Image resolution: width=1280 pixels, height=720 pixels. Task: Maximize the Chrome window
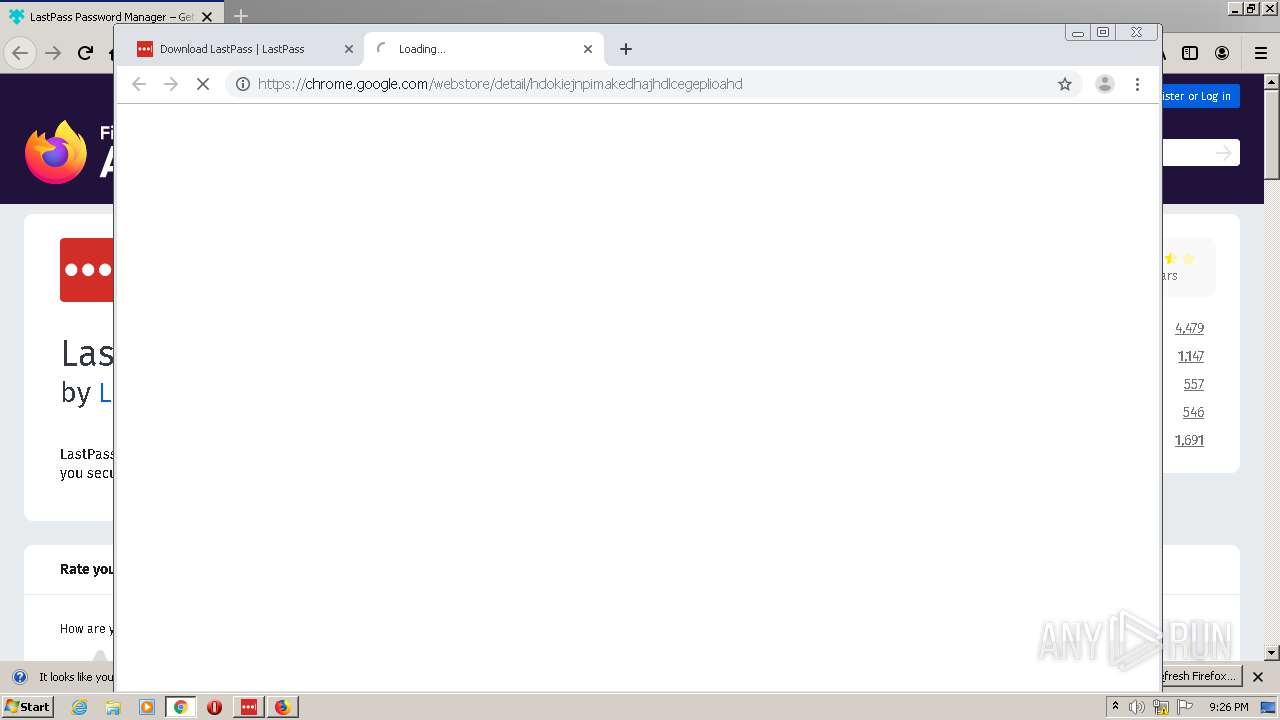tap(1103, 32)
